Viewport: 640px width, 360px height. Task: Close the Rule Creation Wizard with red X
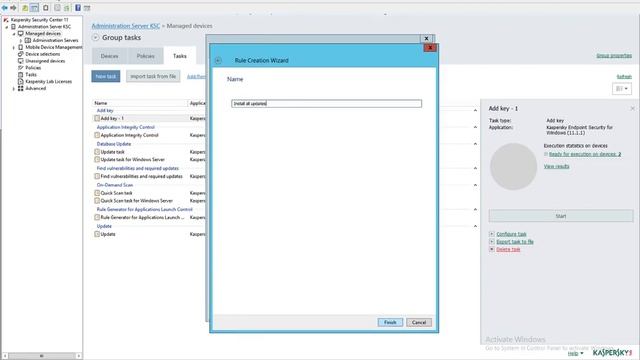point(430,48)
